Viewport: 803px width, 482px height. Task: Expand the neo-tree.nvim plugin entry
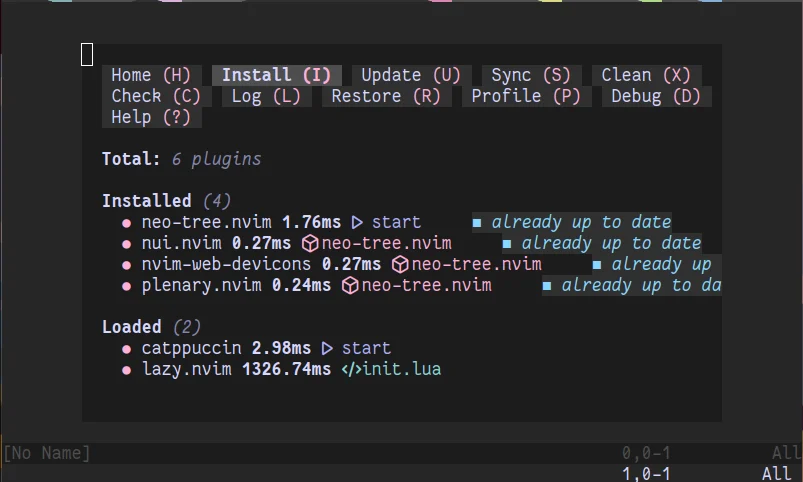206,222
